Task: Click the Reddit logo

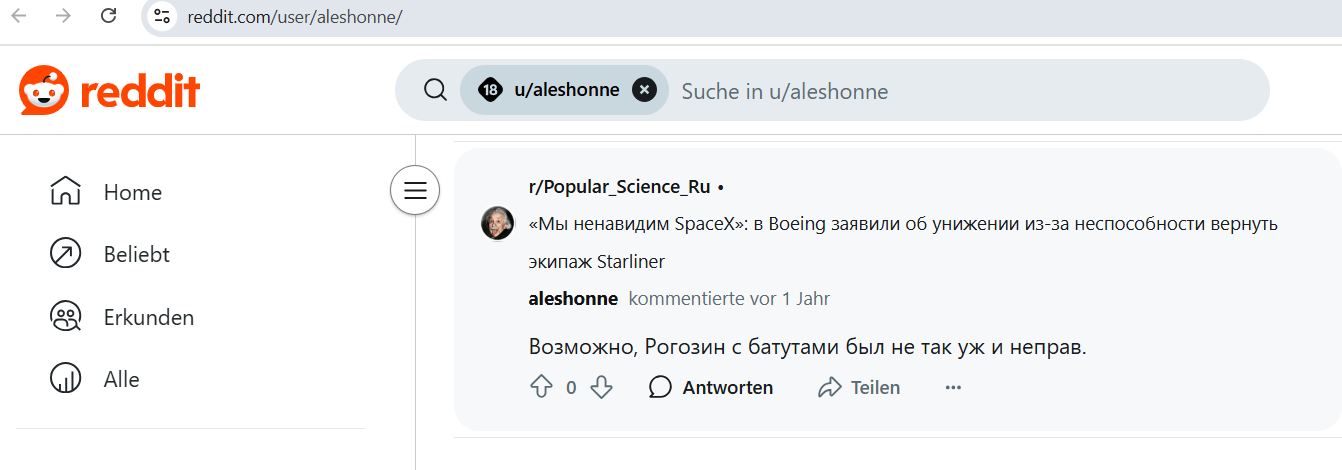Action: pyautogui.click(x=110, y=91)
